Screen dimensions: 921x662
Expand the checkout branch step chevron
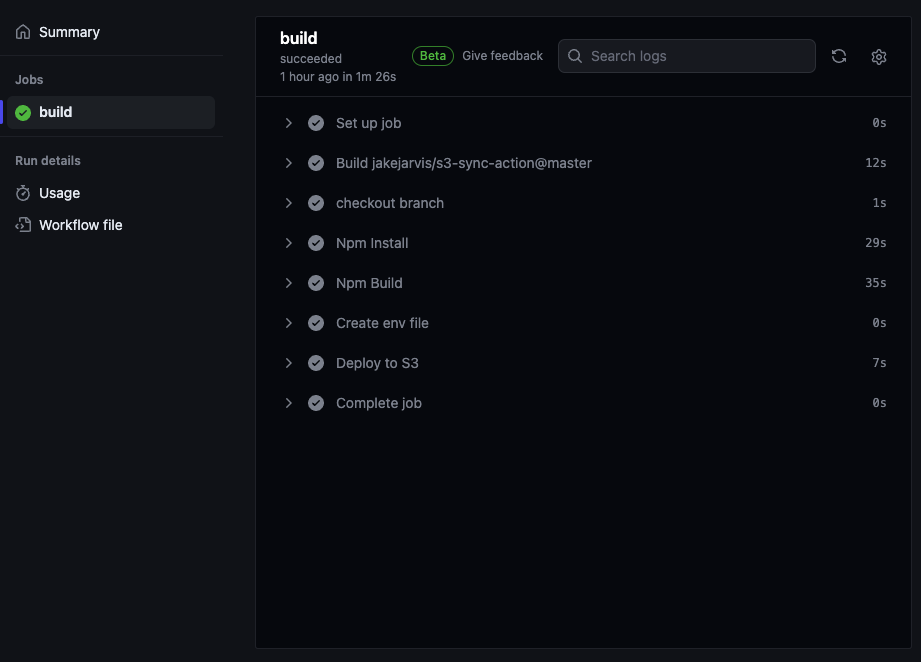coord(288,203)
